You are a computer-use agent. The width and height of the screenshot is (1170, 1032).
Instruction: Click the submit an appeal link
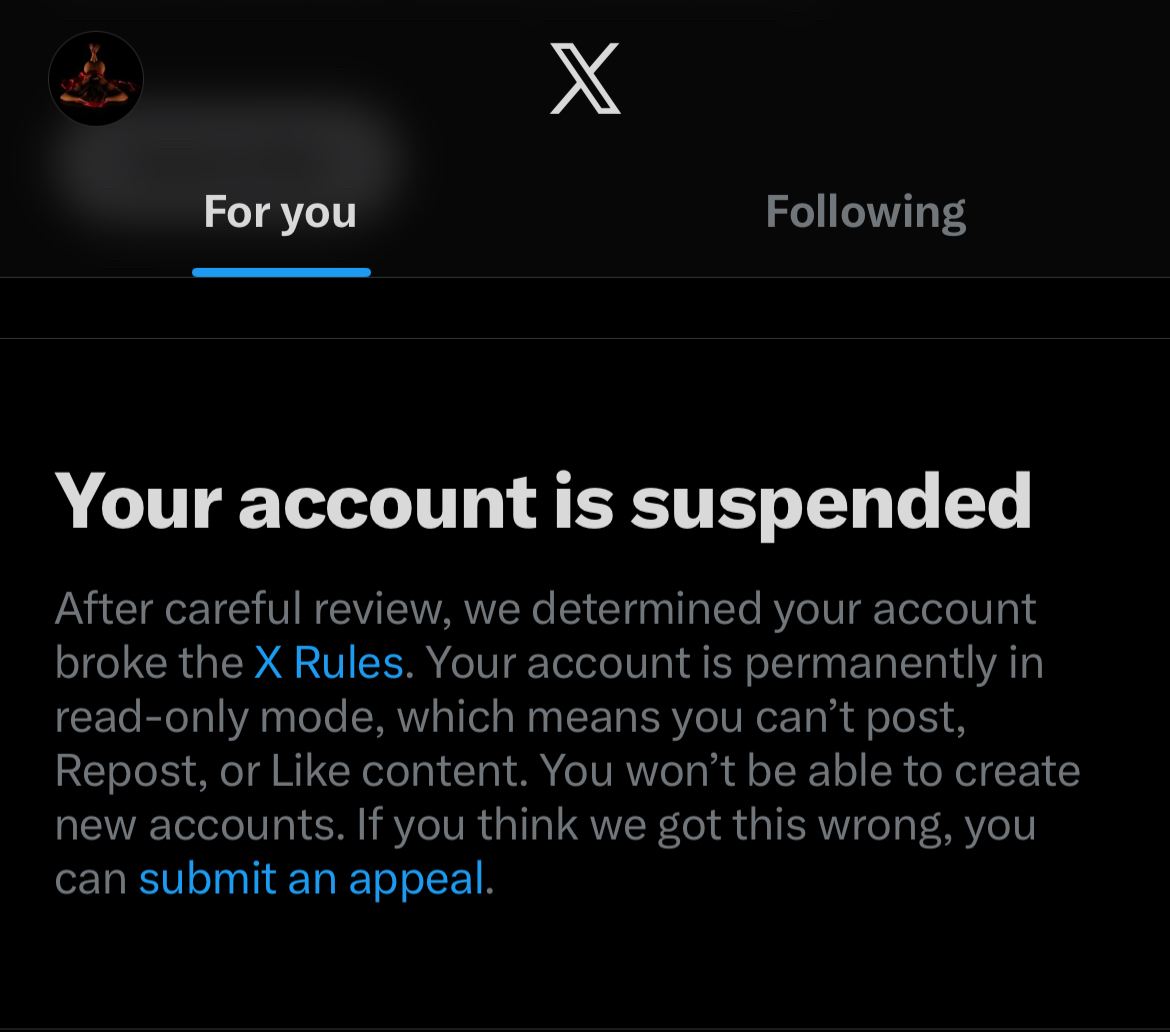312,879
